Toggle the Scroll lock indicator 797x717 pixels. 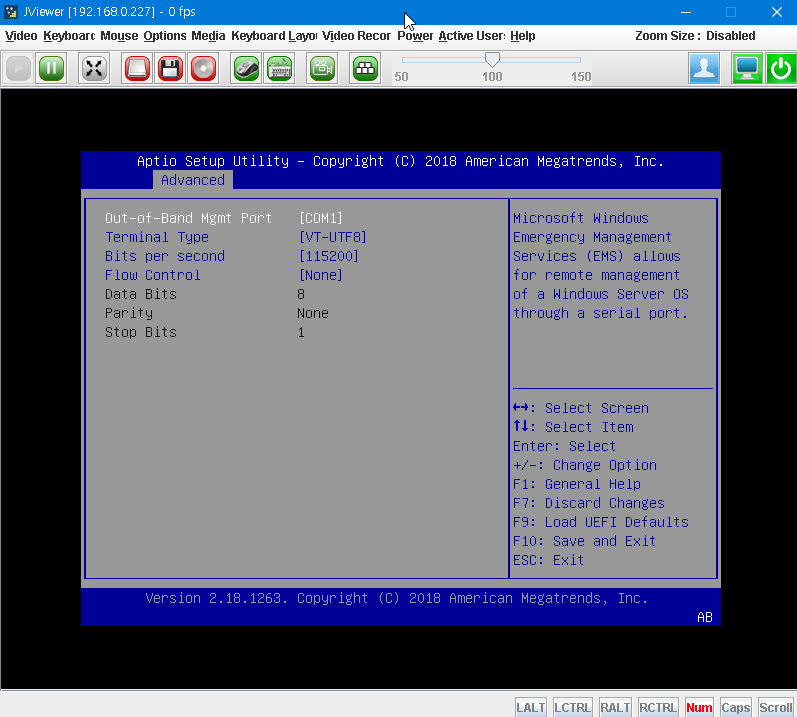pos(776,707)
